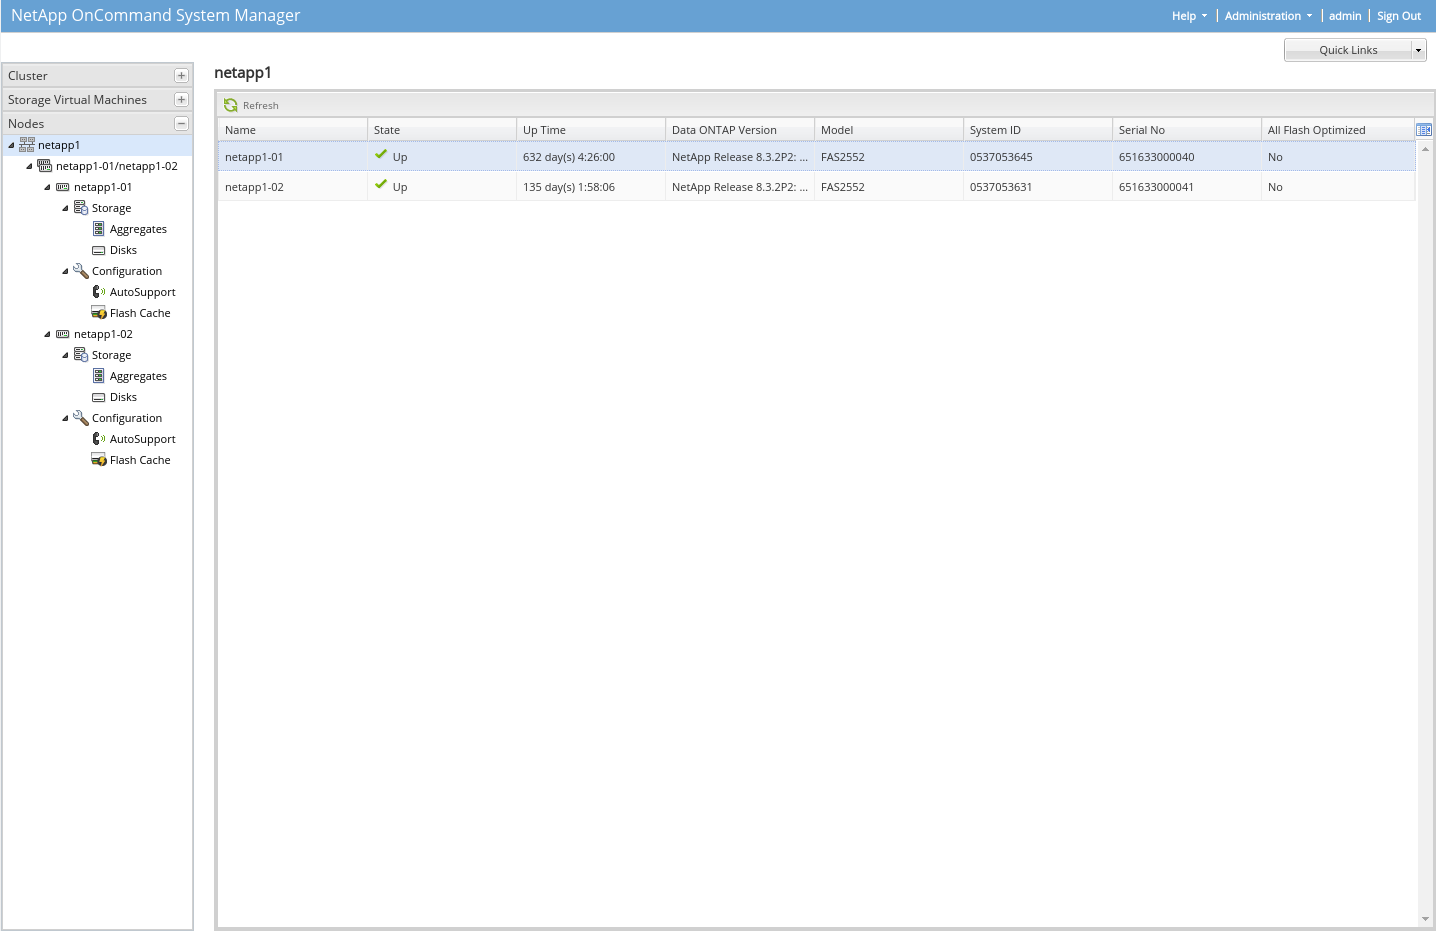Click the netapp1-01 node icon in tree
Image resolution: width=1436 pixels, height=931 pixels.
(63, 187)
